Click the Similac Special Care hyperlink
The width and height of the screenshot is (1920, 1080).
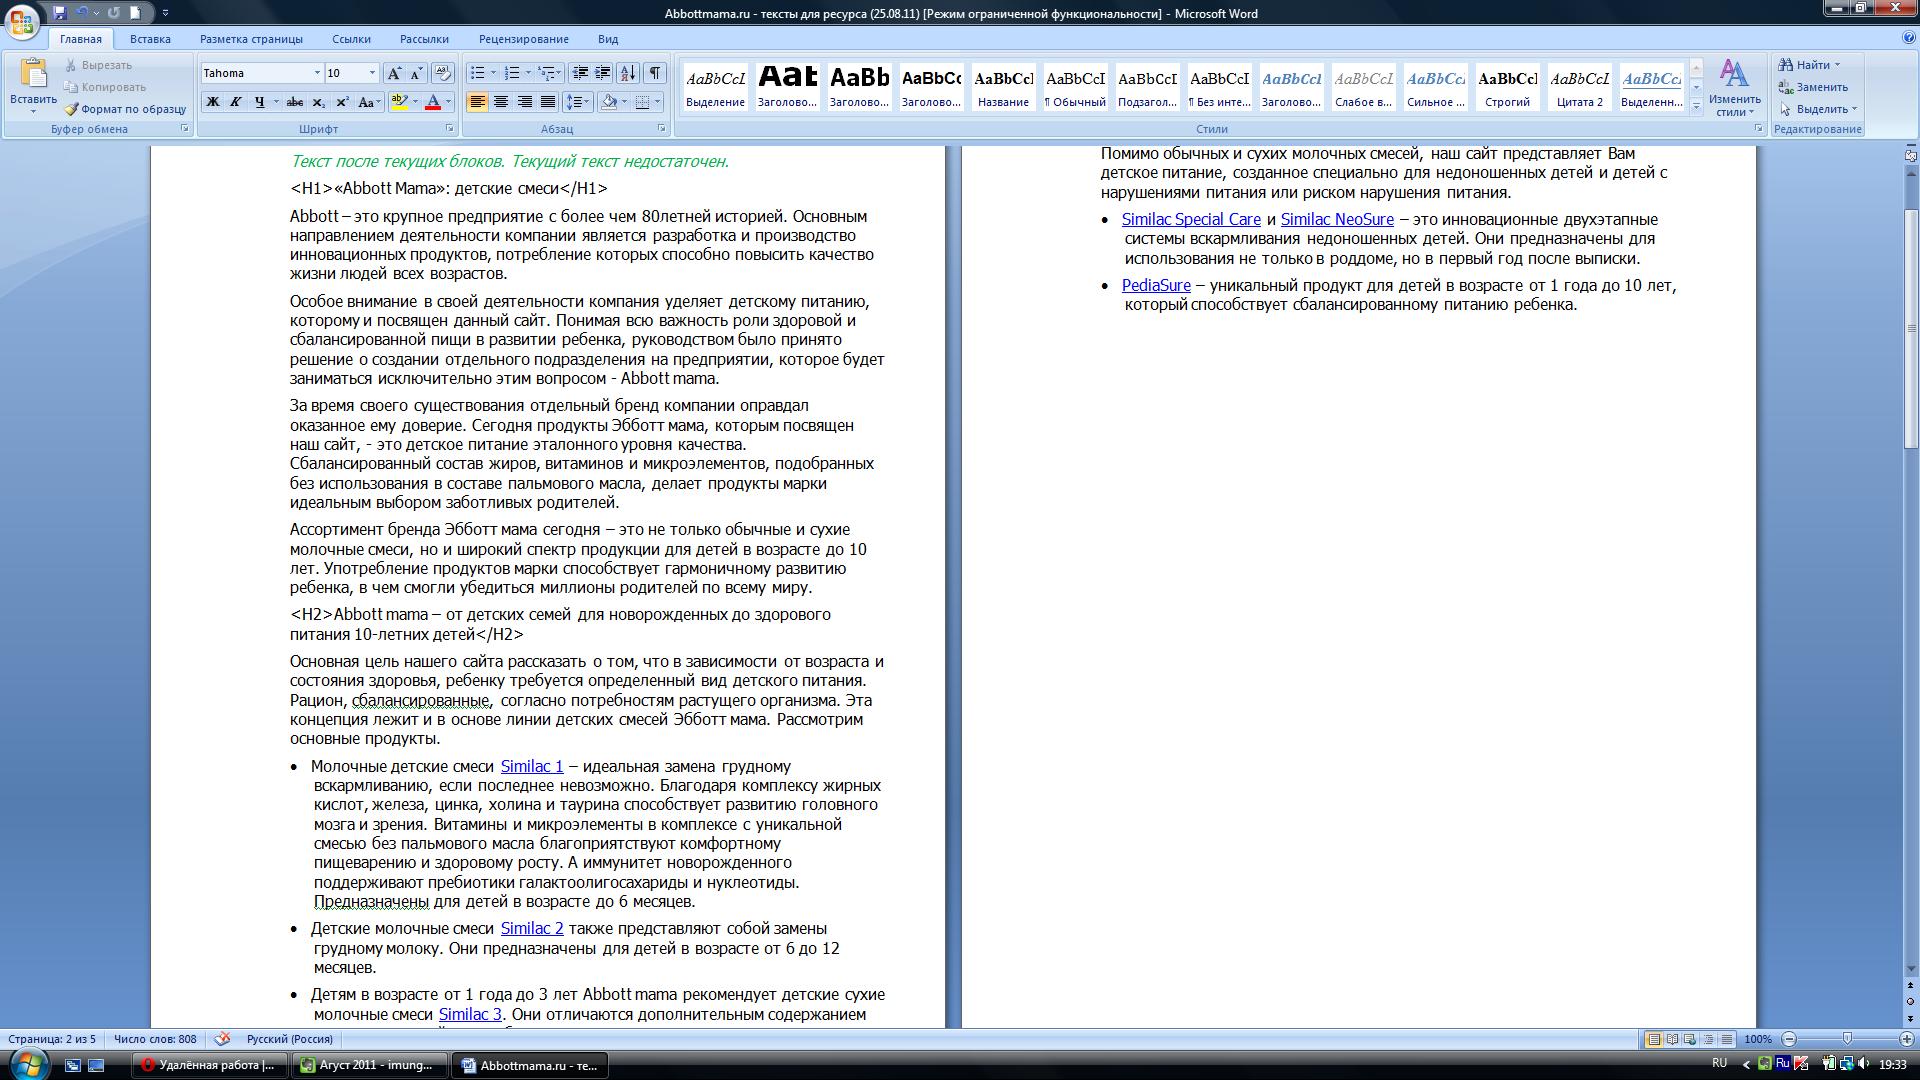(1190, 220)
